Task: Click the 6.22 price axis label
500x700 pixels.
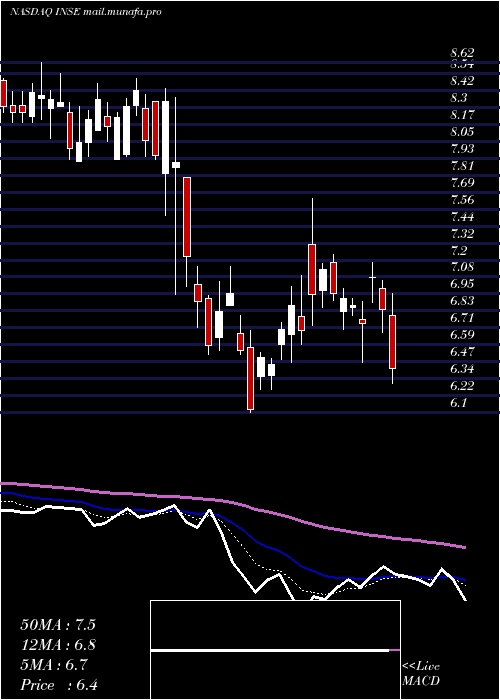Action: (462, 386)
